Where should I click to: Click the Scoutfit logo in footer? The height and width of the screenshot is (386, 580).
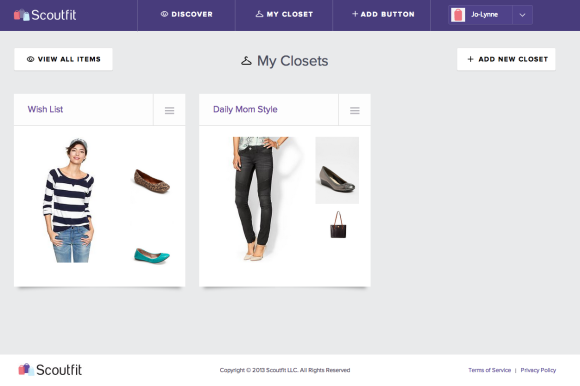coord(50,369)
